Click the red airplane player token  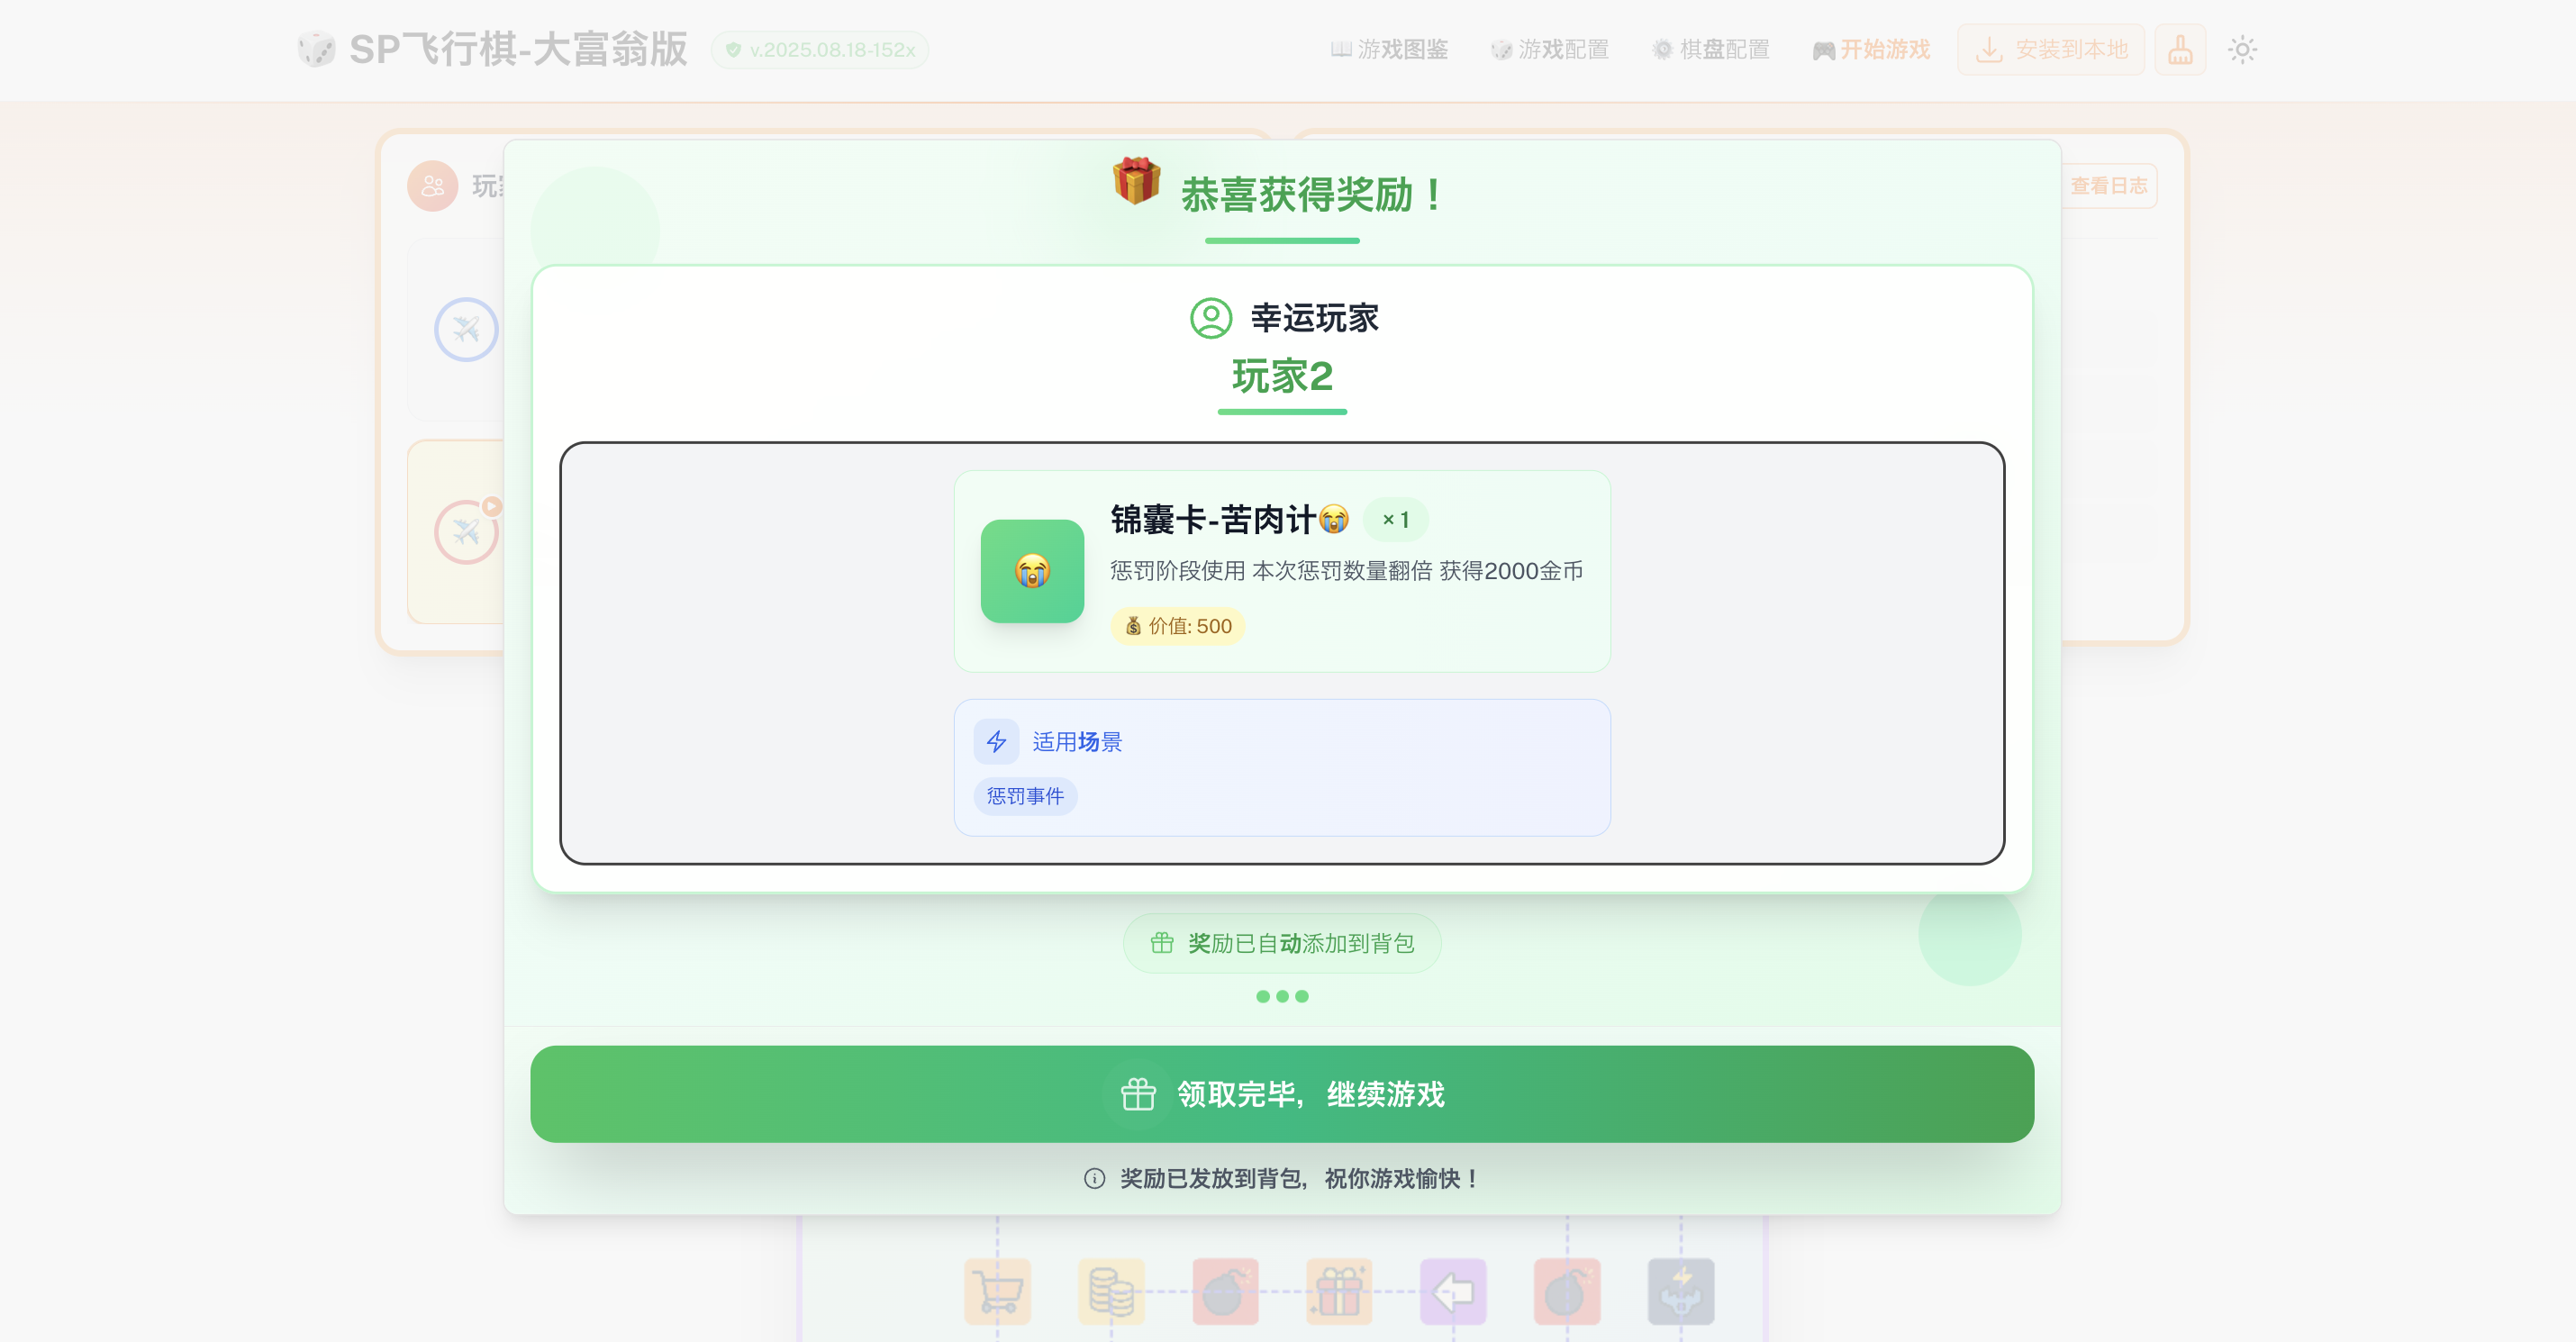click(465, 531)
